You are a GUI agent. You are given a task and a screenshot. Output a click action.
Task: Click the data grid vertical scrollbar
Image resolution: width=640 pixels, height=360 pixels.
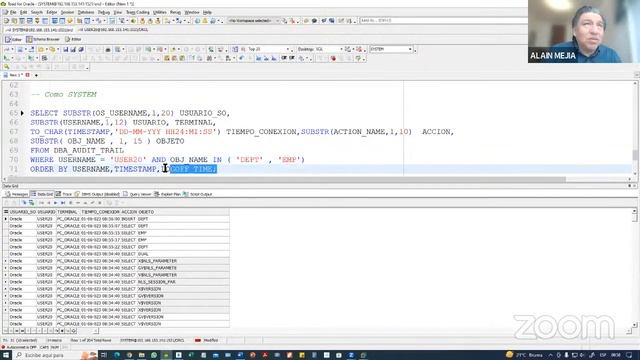(x=634, y=268)
